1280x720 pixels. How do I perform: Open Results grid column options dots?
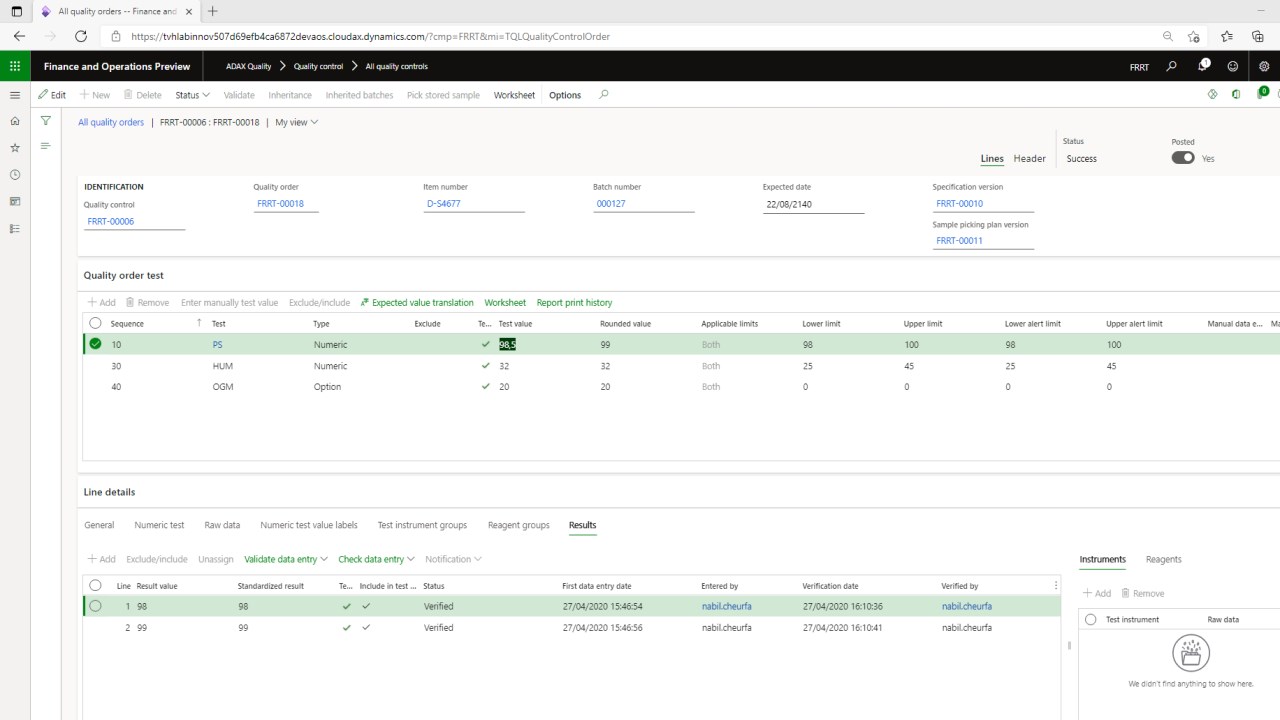tap(1056, 586)
